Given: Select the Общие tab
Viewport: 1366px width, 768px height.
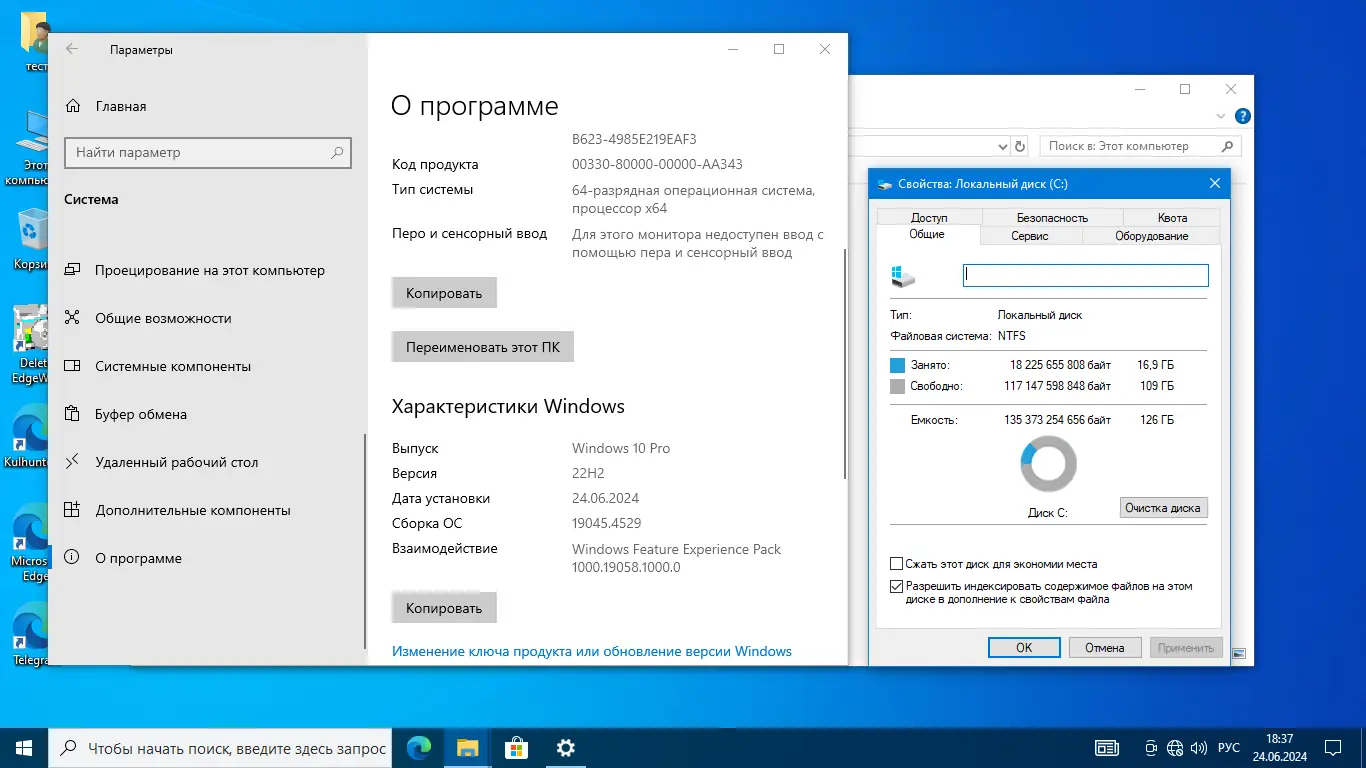Looking at the screenshot, I should (927, 234).
